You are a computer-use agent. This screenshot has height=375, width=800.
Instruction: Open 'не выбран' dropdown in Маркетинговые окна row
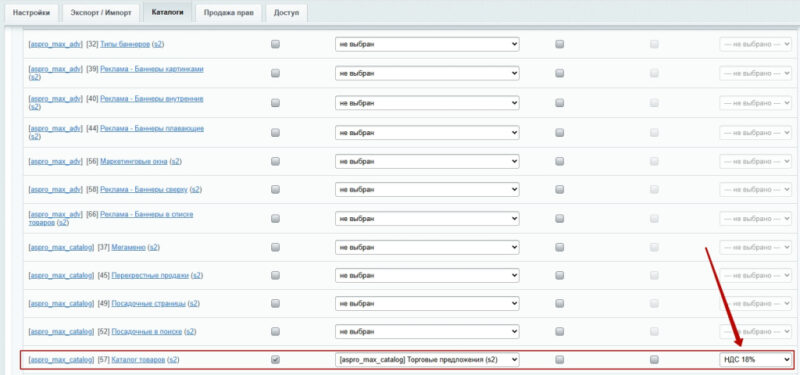pos(427,161)
